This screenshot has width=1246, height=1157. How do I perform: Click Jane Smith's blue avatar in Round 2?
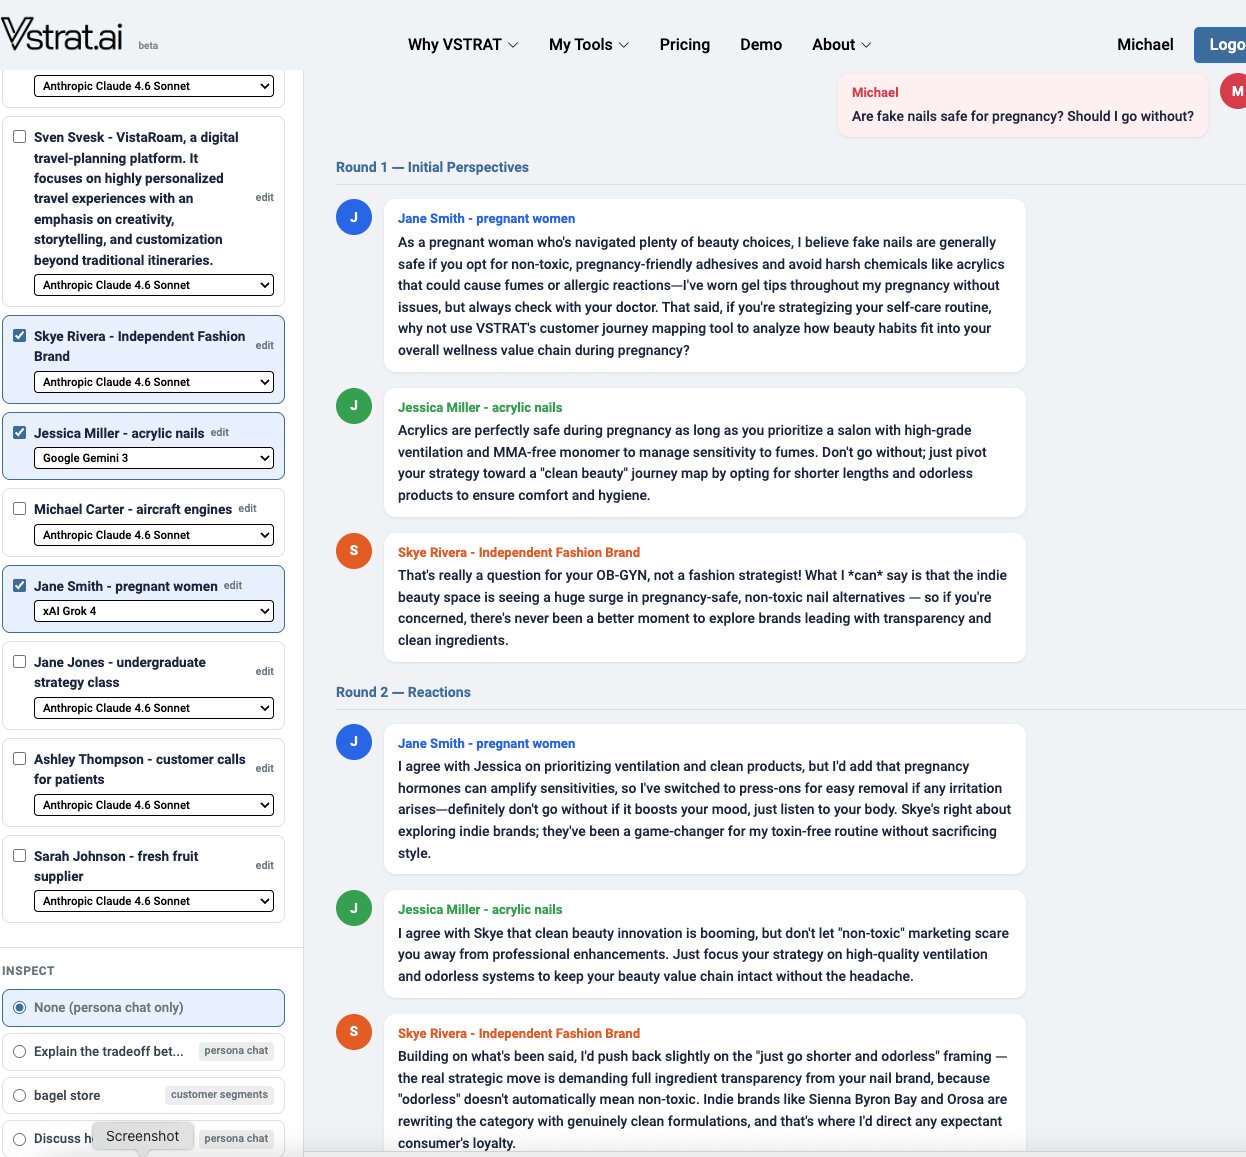coord(354,742)
